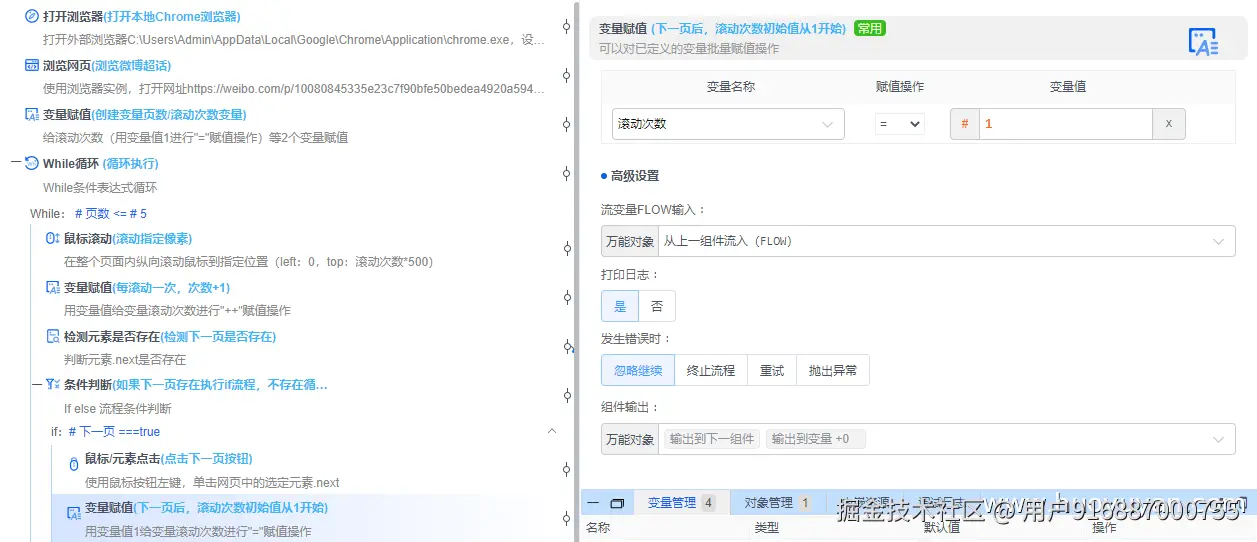Click 万能对象 label of FLOW input
This screenshot has width=1257, height=542.
coord(630,241)
